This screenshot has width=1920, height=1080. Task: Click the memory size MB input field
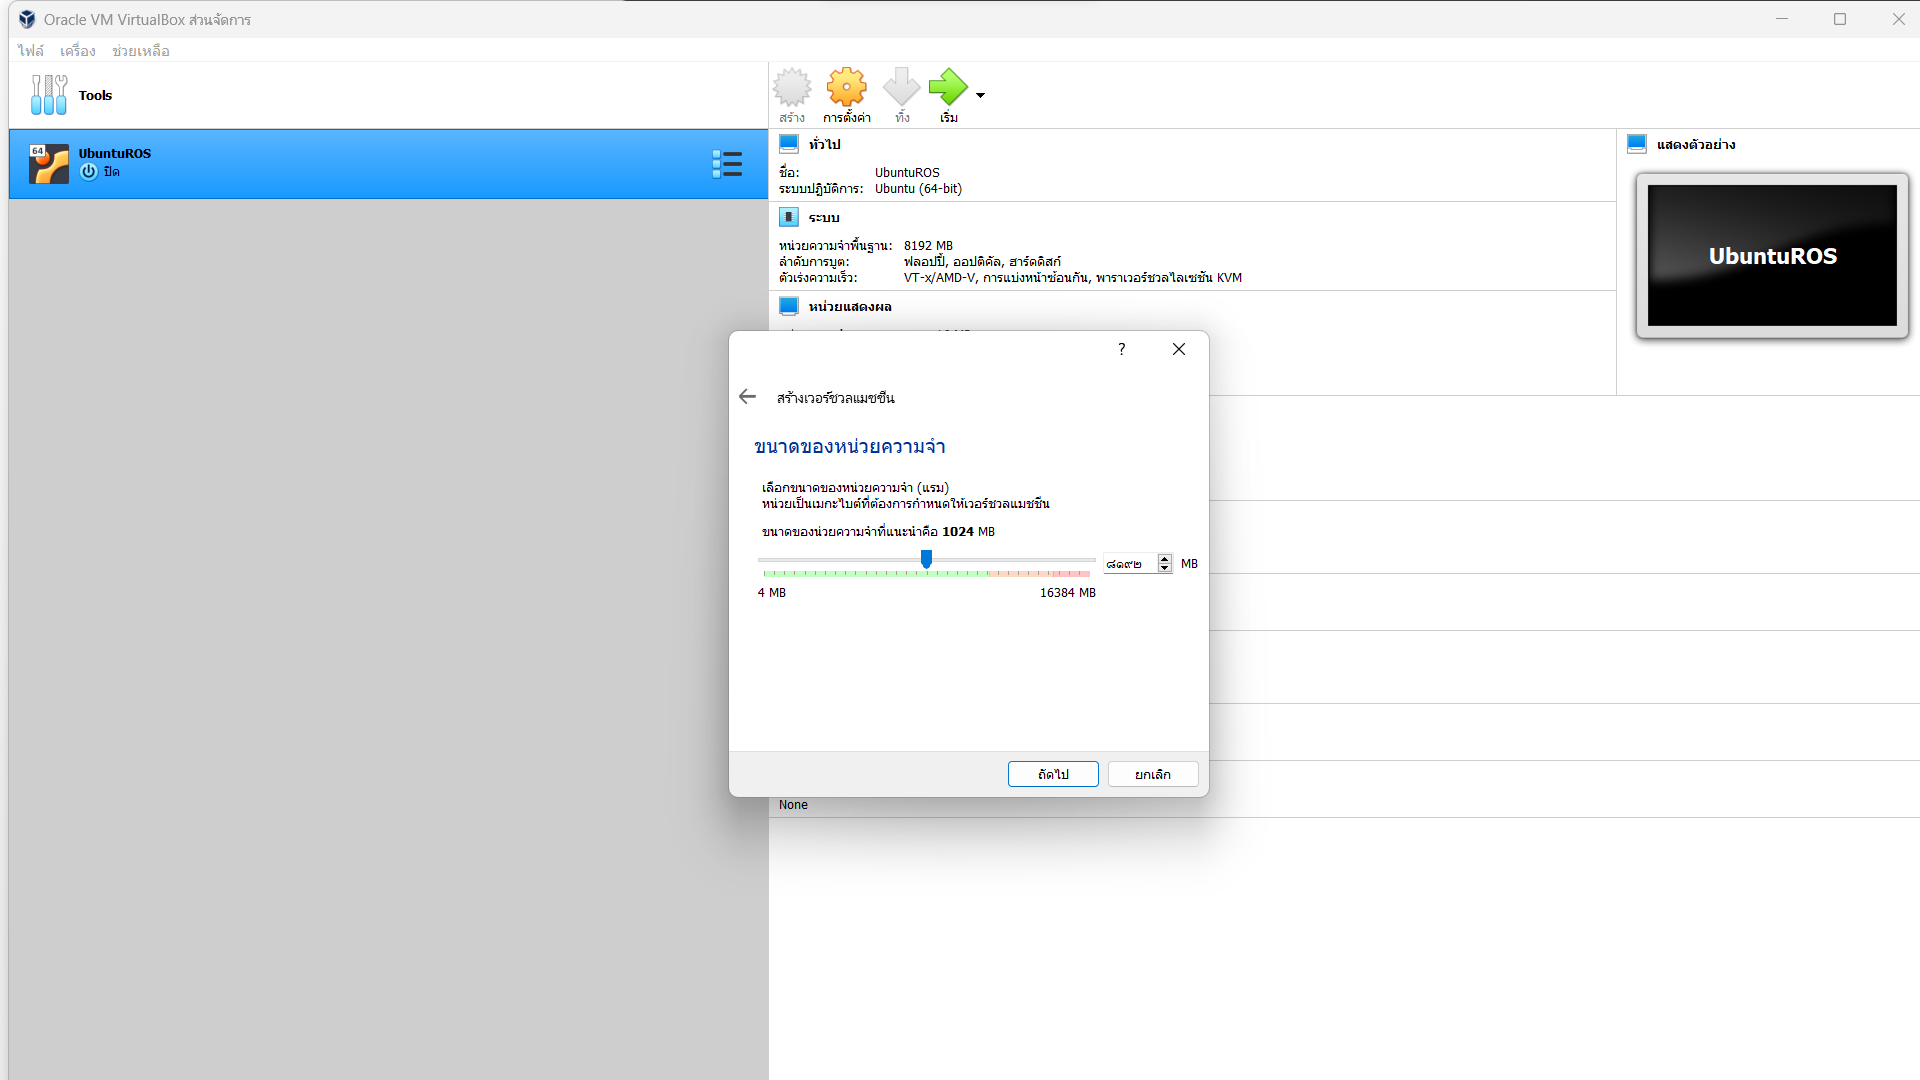[x=1129, y=564]
